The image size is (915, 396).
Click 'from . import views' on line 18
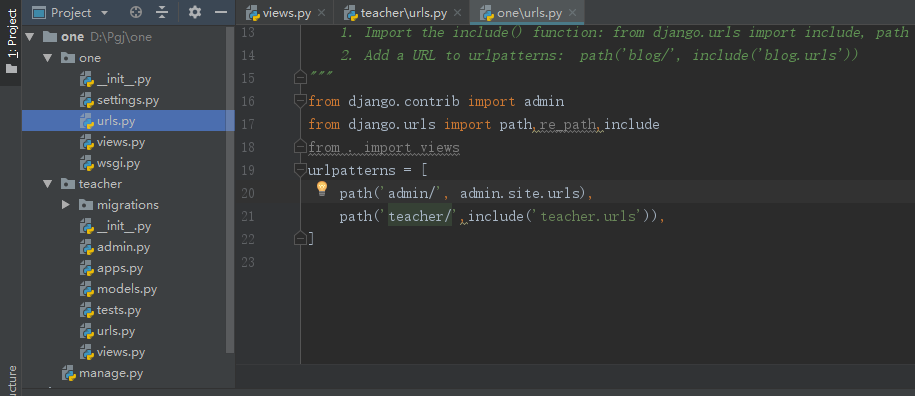(384, 148)
